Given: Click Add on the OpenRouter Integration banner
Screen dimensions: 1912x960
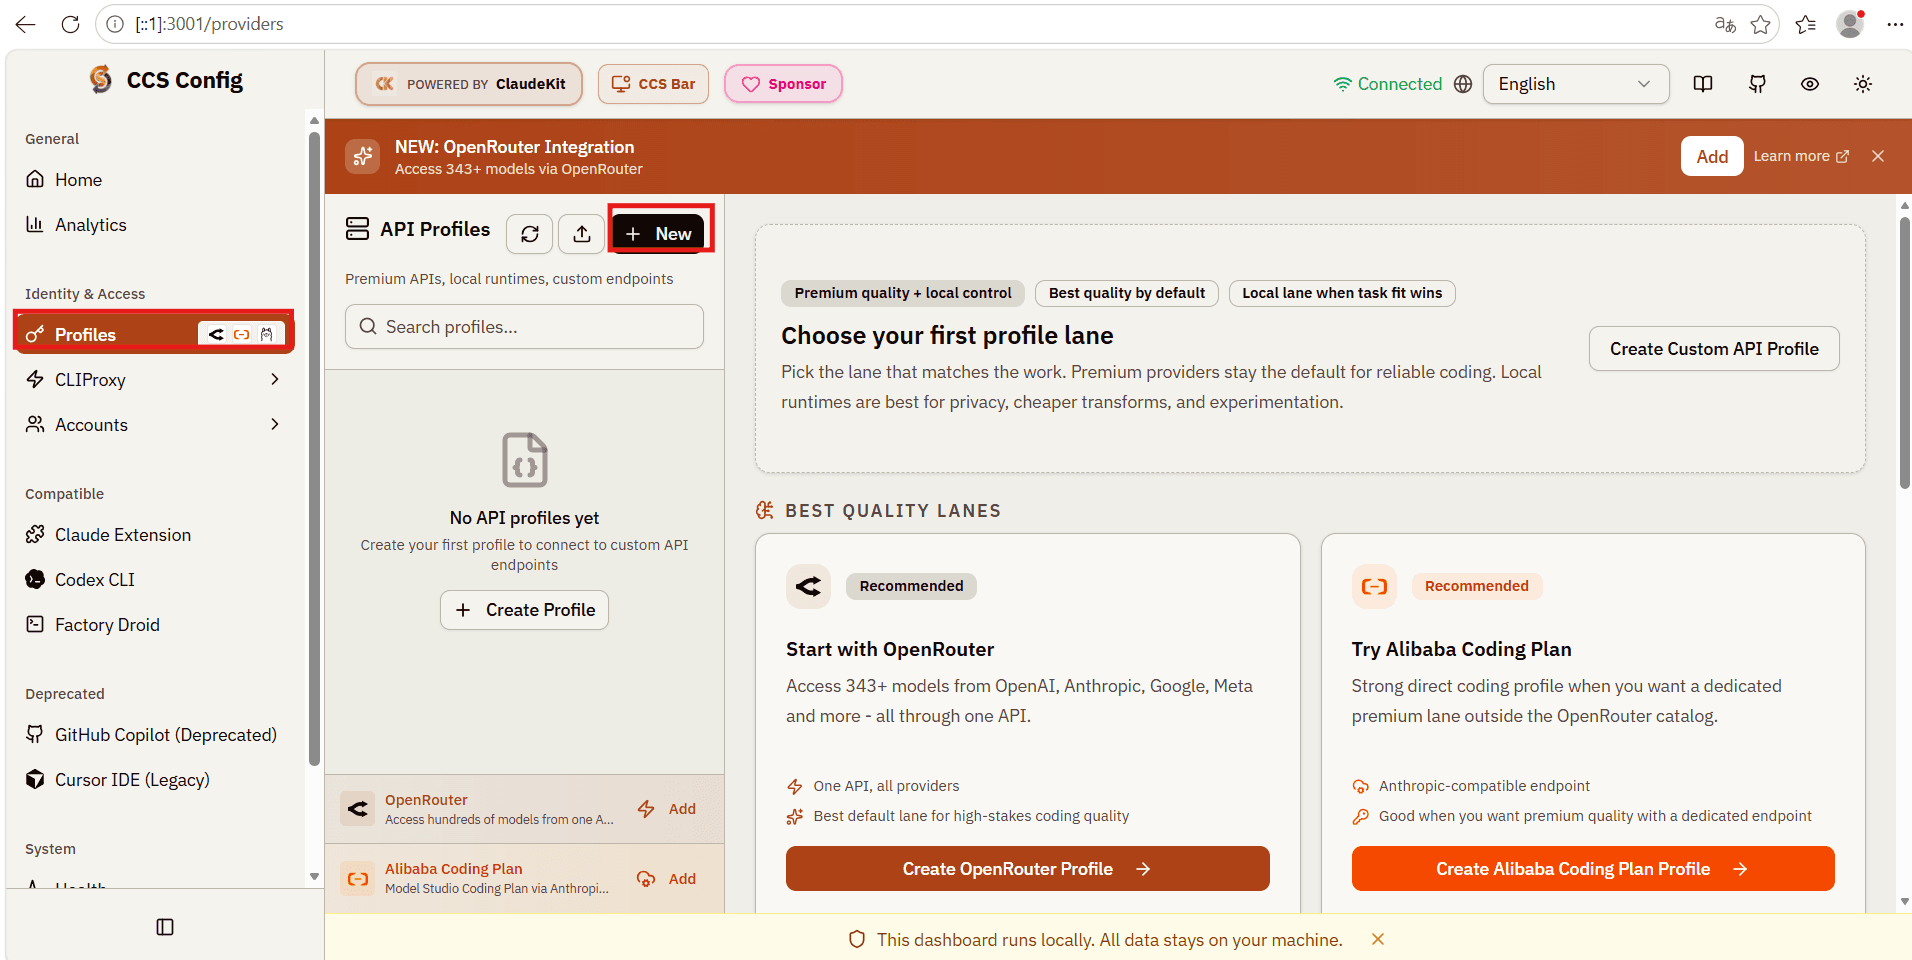Looking at the screenshot, I should point(1712,156).
